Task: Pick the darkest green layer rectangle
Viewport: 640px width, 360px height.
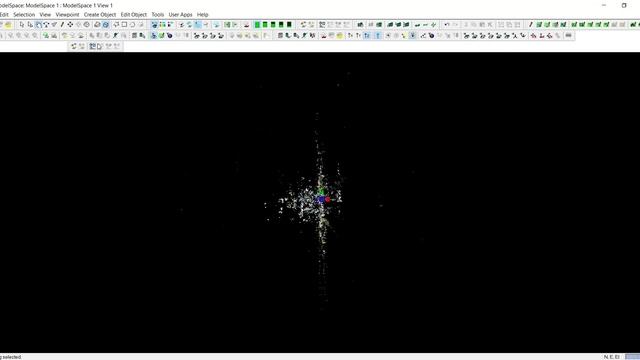Action: [289, 25]
